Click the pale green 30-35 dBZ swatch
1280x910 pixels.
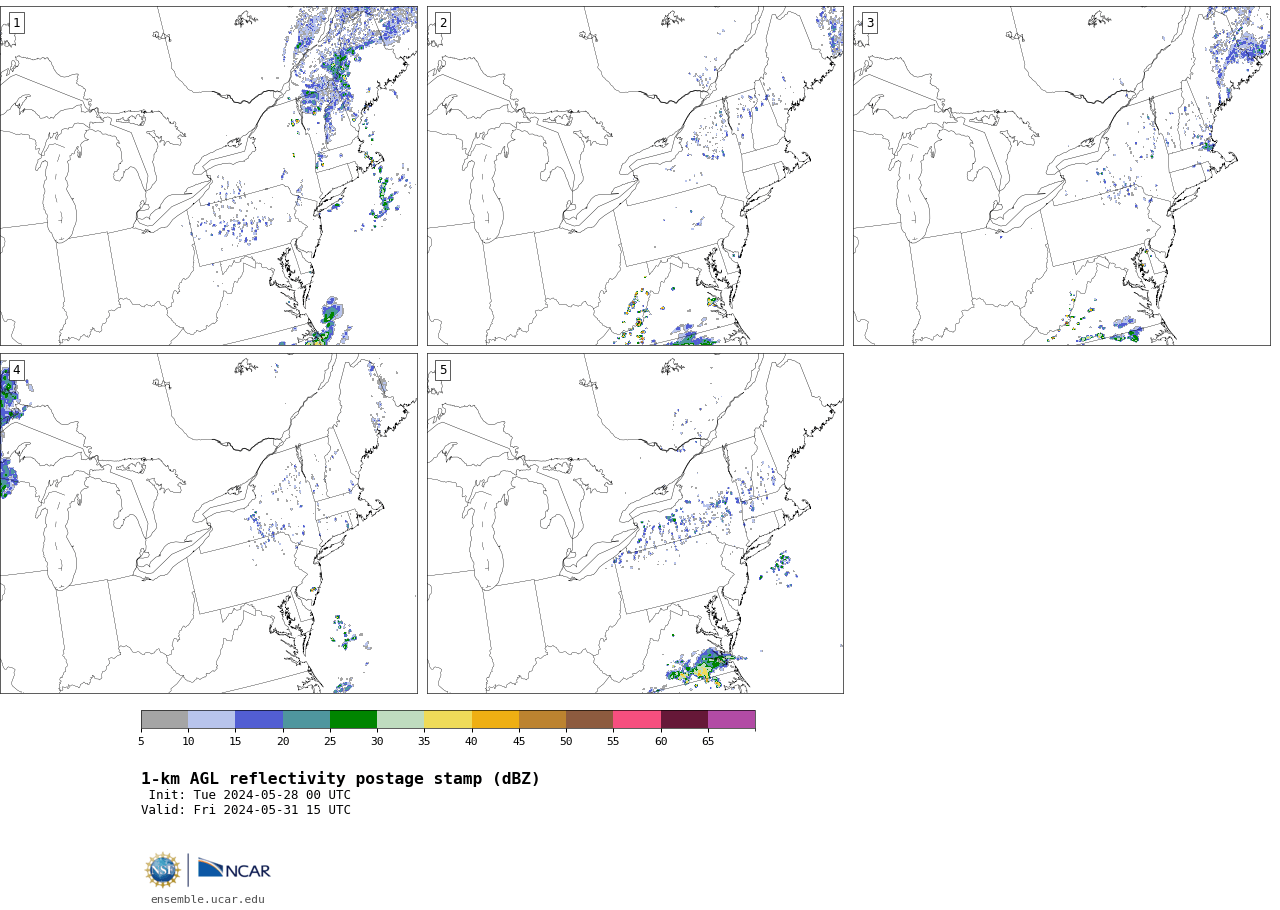[400, 720]
